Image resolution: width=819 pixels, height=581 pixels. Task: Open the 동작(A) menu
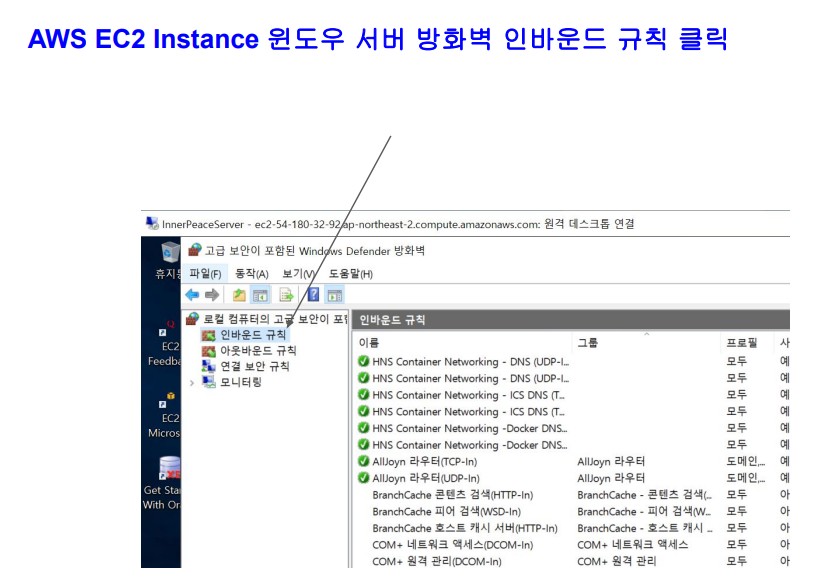[x=252, y=274]
